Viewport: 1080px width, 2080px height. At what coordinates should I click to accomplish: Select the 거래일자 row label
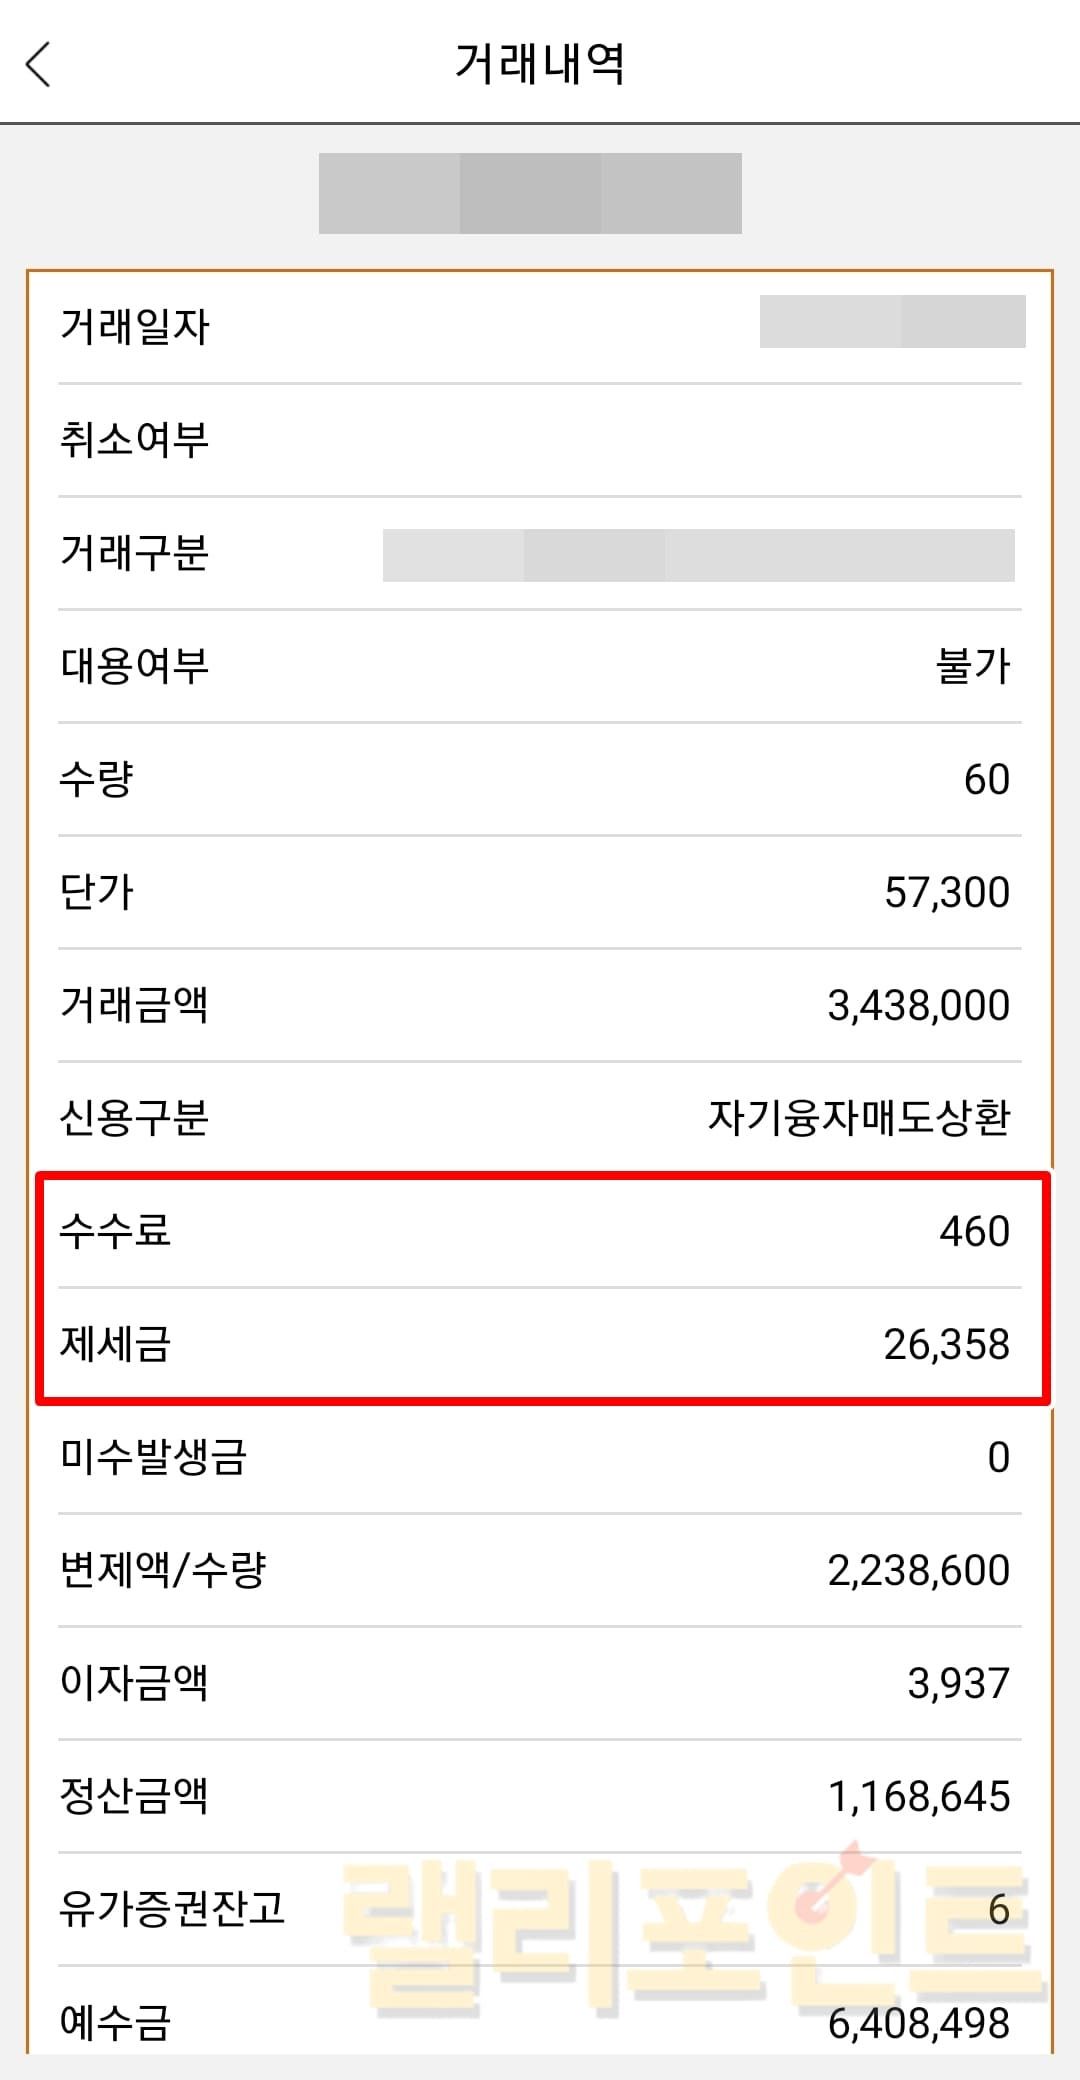pos(135,326)
